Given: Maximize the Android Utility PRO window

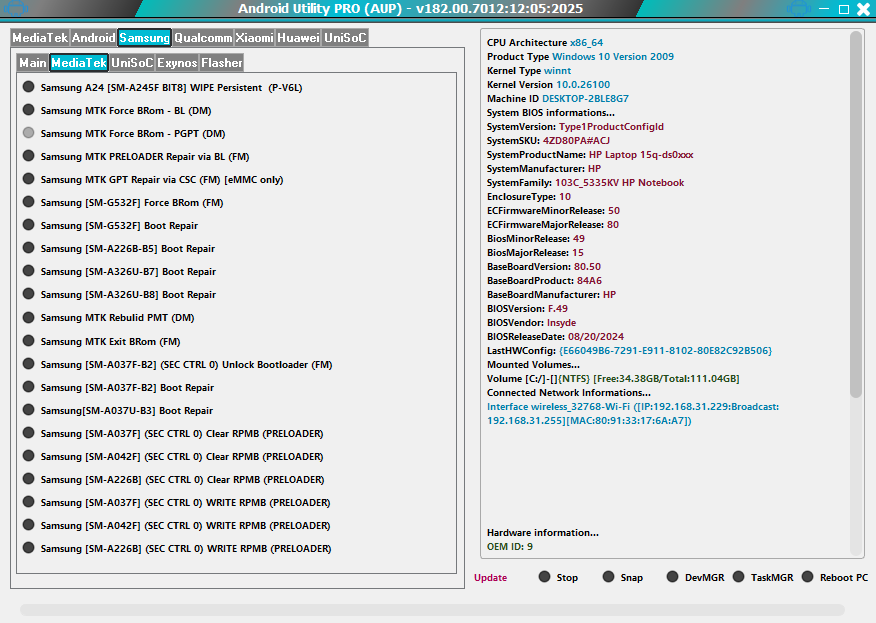Looking at the screenshot, I should (844, 9).
